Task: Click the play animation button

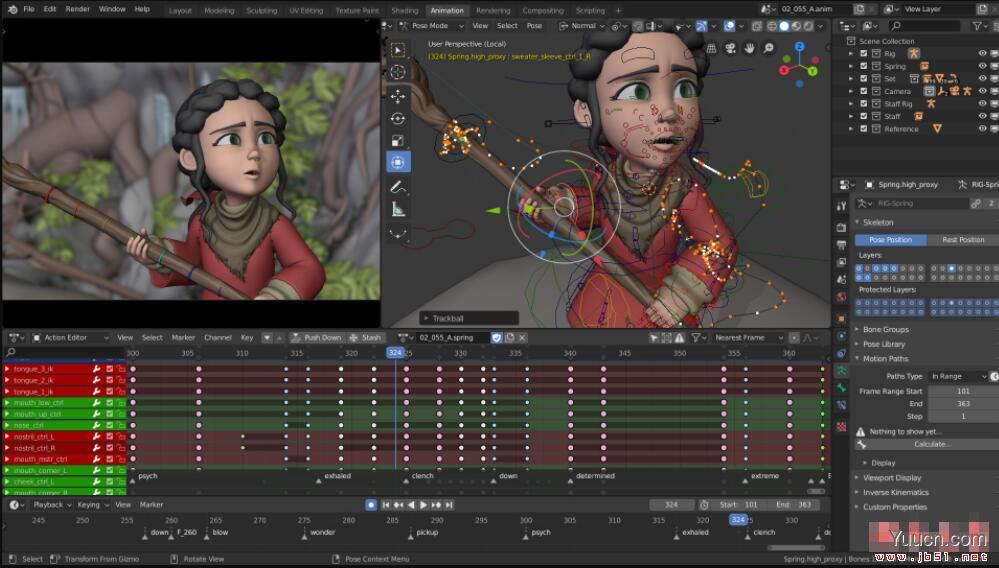Action: [423, 505]
